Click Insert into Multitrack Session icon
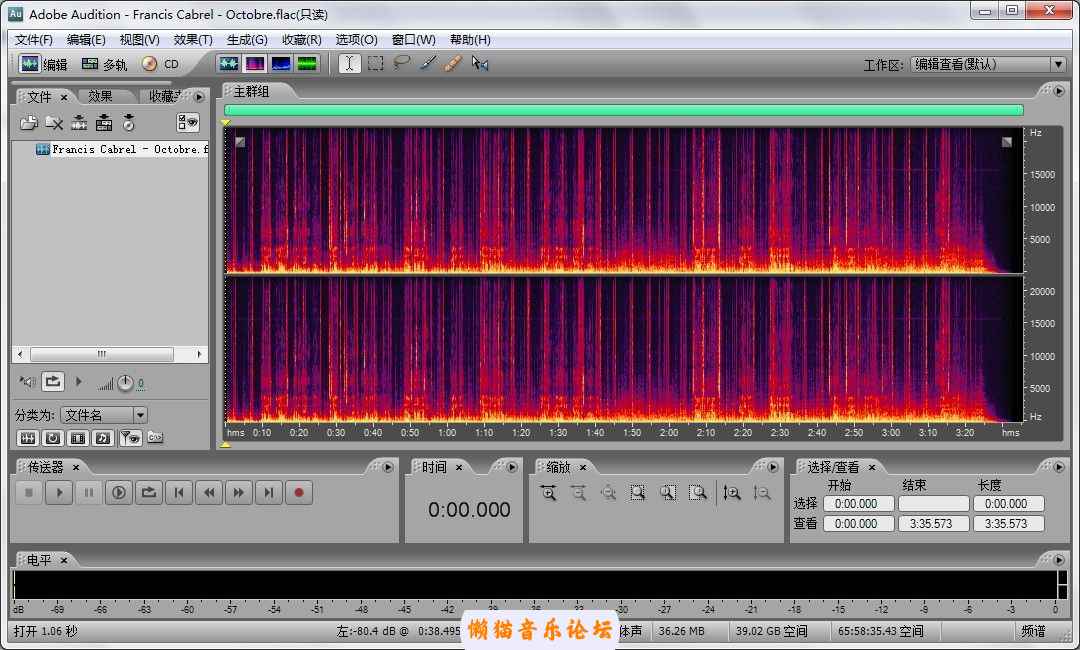 79,123
